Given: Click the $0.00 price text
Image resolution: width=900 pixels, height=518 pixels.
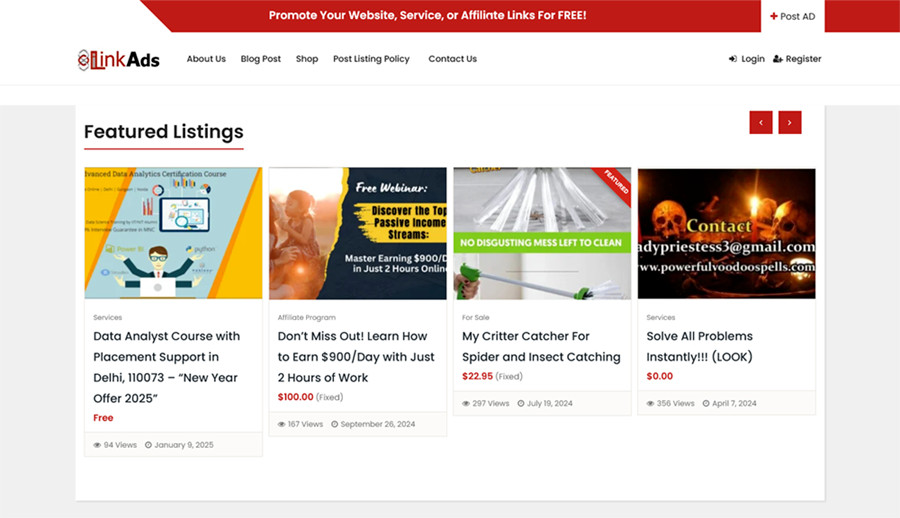Looking at the screenshot, I should (660, 376).
